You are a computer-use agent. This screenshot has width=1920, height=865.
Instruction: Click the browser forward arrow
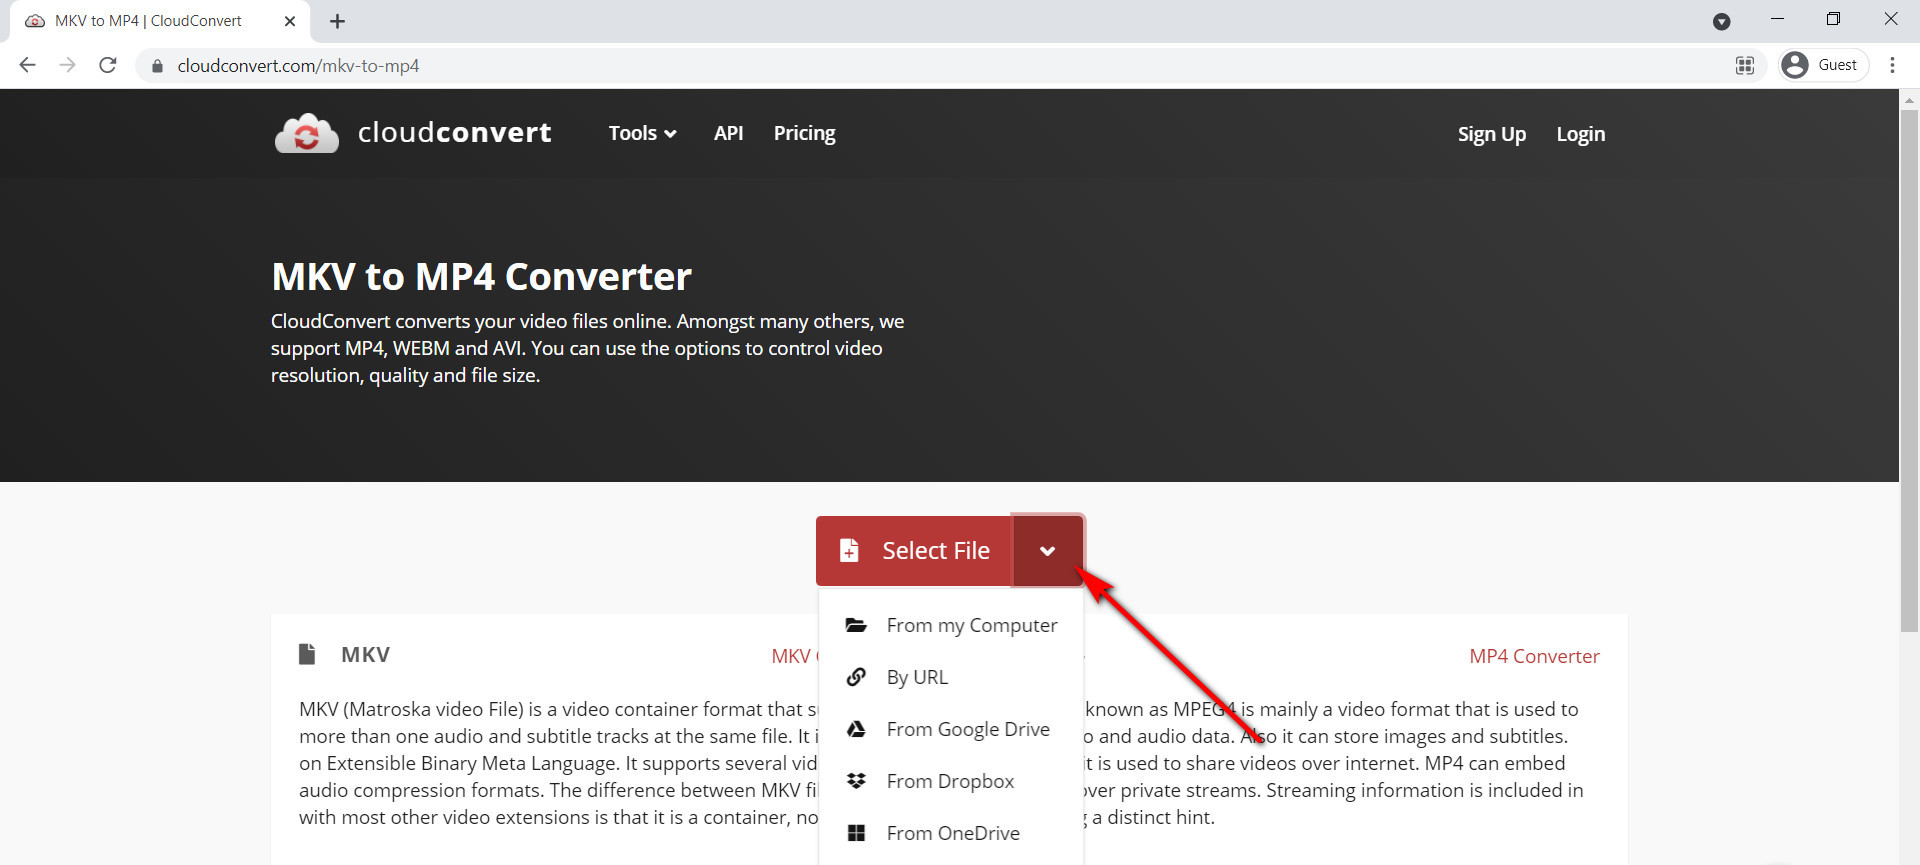click(x=67, y=65)
